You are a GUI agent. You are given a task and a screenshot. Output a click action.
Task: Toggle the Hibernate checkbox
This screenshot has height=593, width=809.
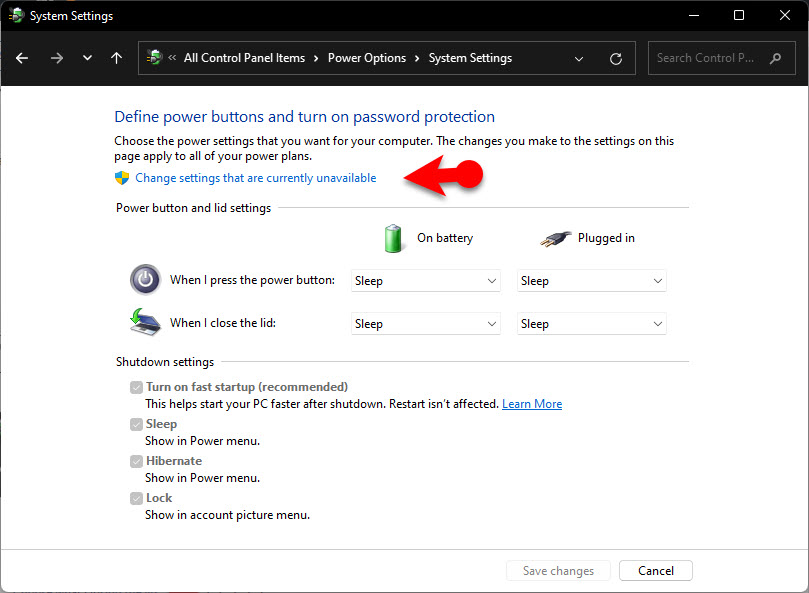coord(136,461)
